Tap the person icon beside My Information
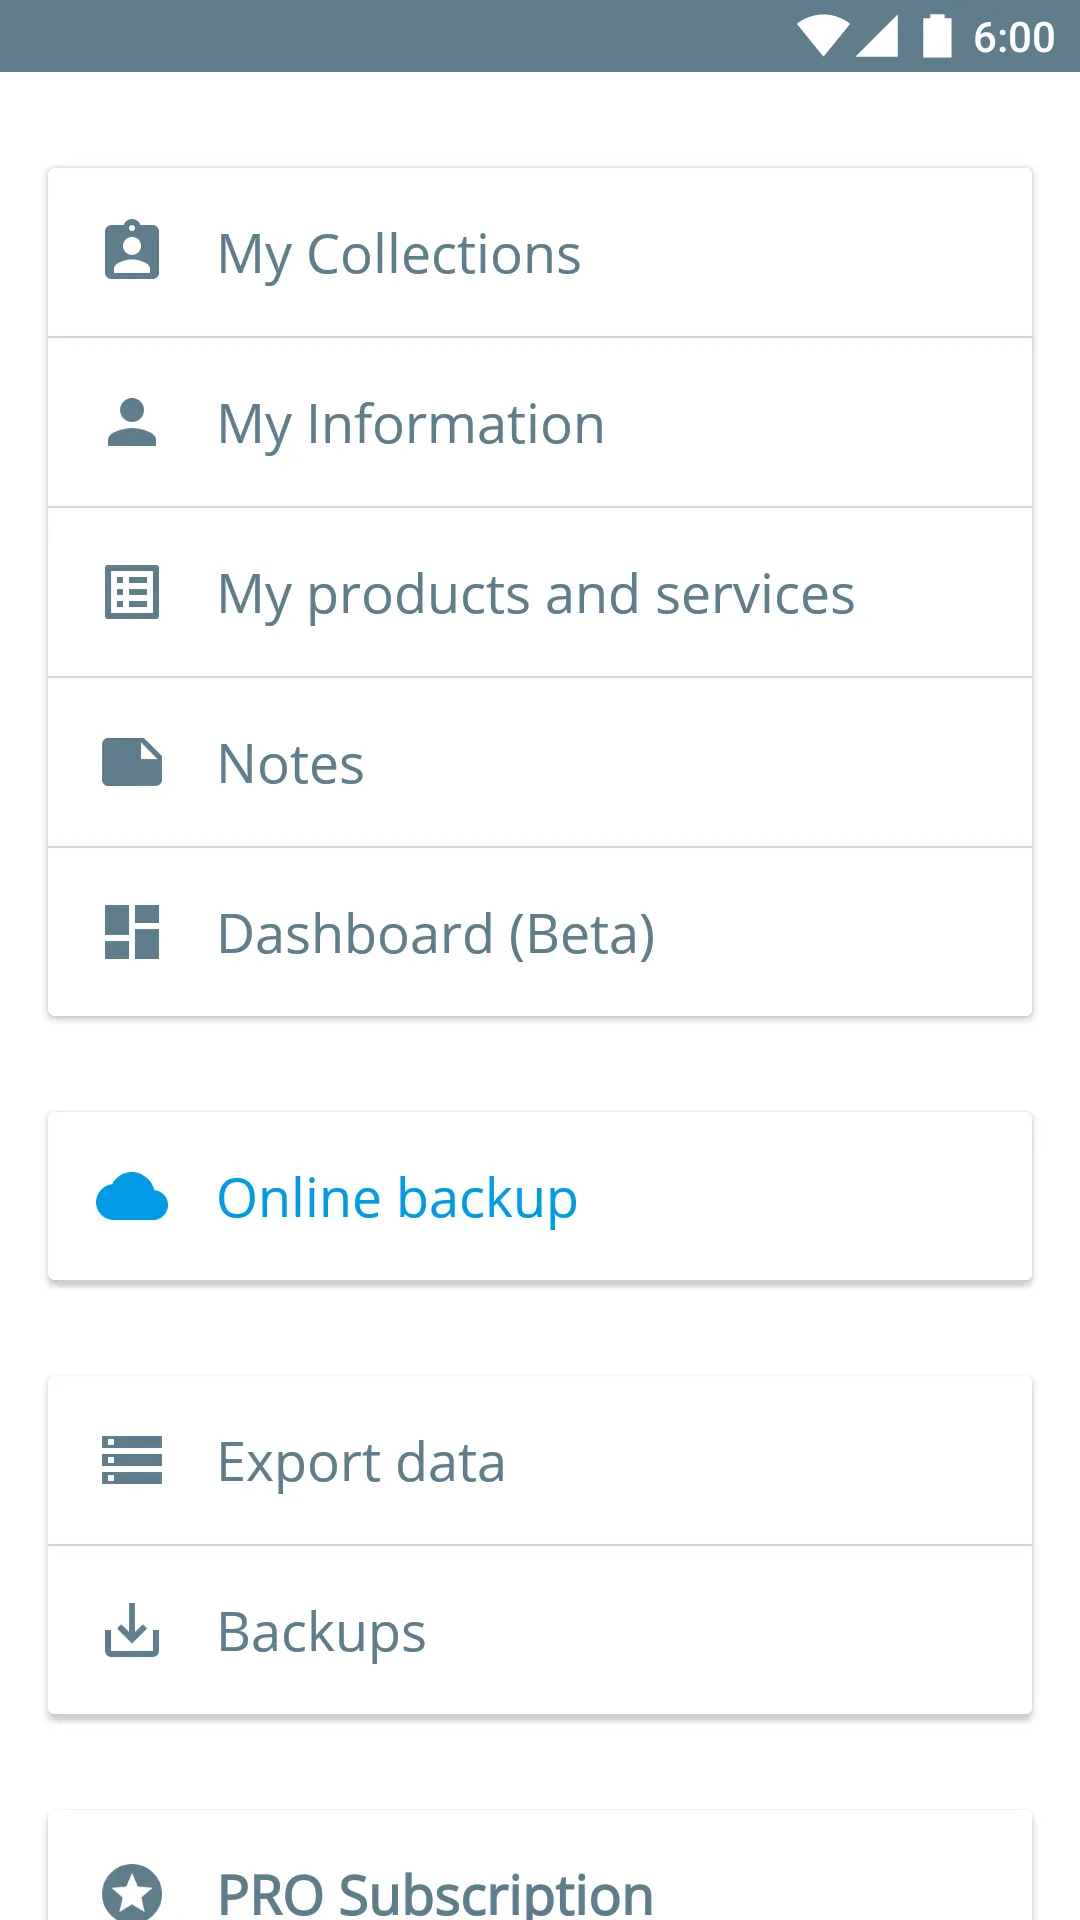Viewport: 1080px width, 1920px height. (x=132, y=423)
